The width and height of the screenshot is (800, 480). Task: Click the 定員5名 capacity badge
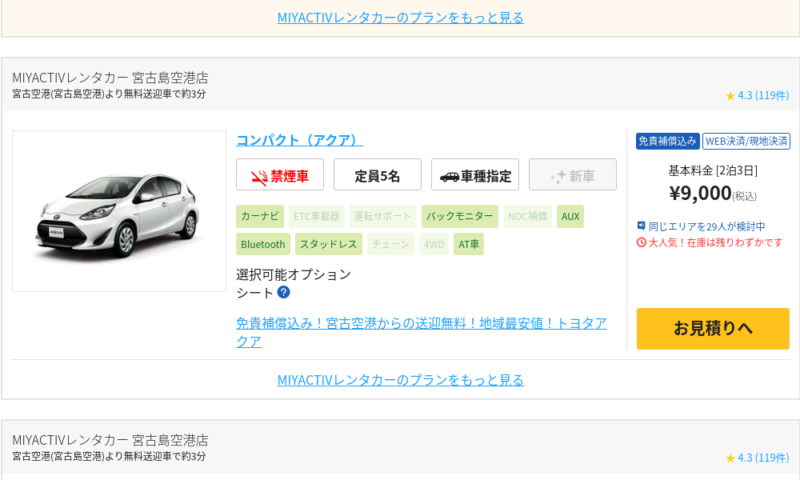[x=378, y=174]
